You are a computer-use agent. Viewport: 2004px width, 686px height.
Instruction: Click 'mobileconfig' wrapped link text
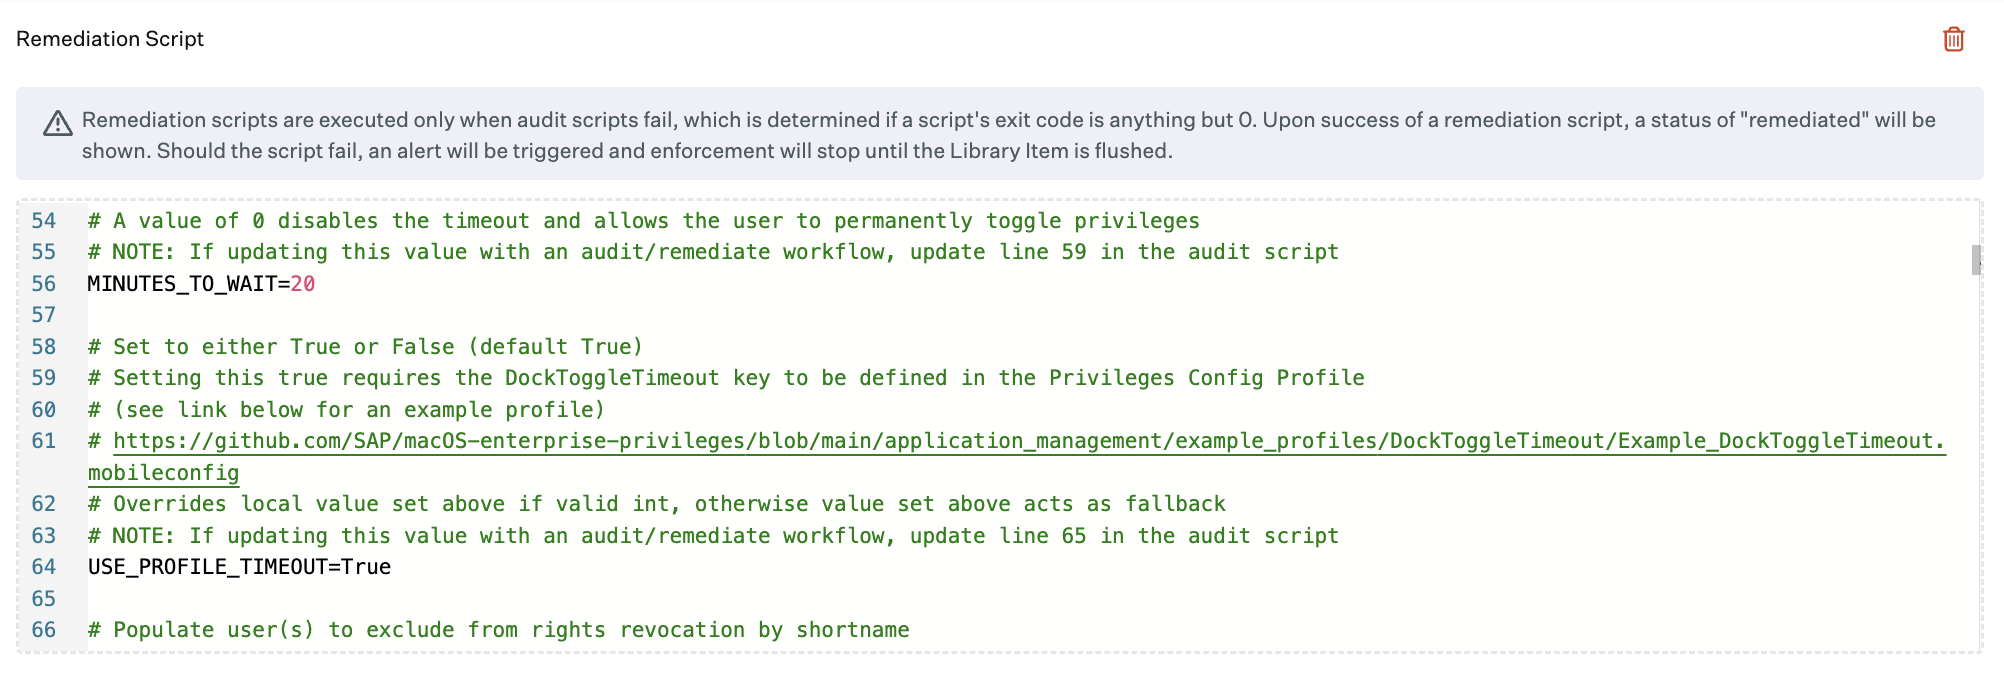[163, 473]
